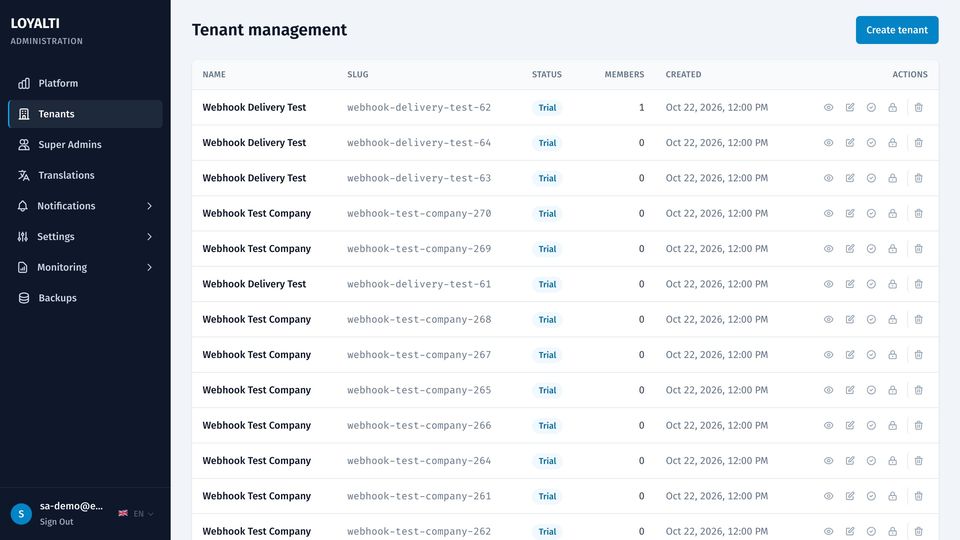The height and width of the screenshot is (540, 960).
Task: View tenant webhook-delivery-test-62 eye icon
Action: 828,107
